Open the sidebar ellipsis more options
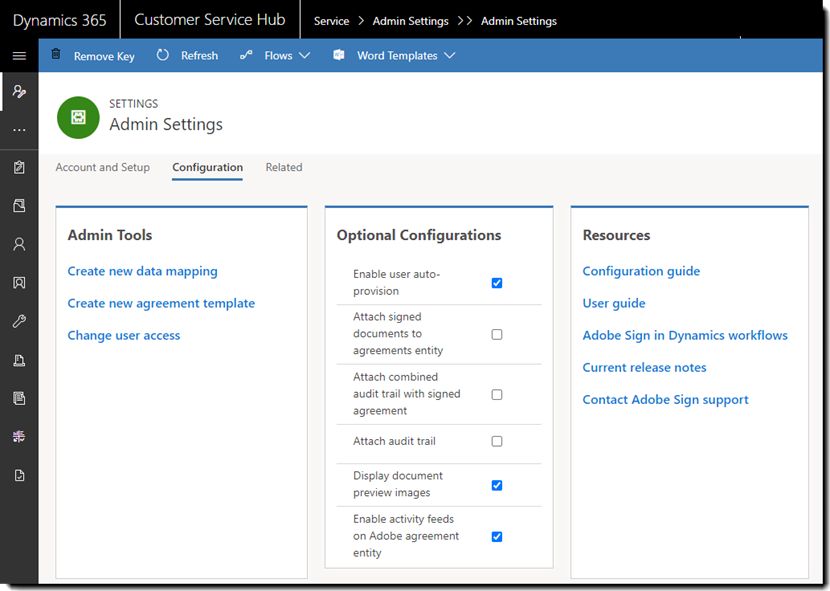Viewport: 830px width, 591px height. click(x=19, y=130)
